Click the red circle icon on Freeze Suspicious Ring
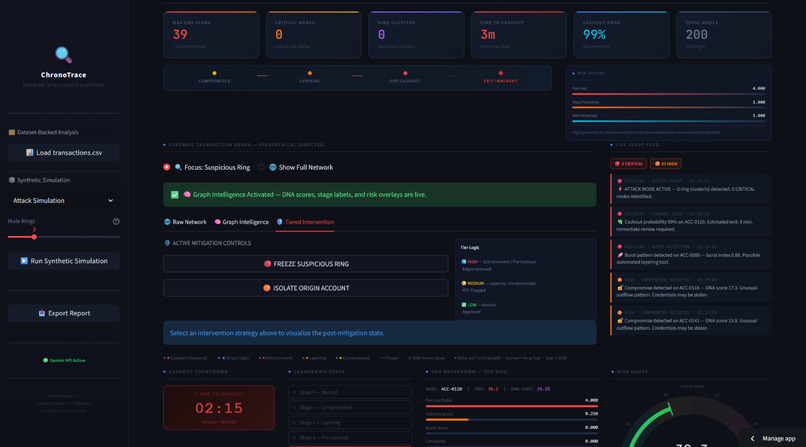Screen dimensions: 806x447 coord(267,264)
